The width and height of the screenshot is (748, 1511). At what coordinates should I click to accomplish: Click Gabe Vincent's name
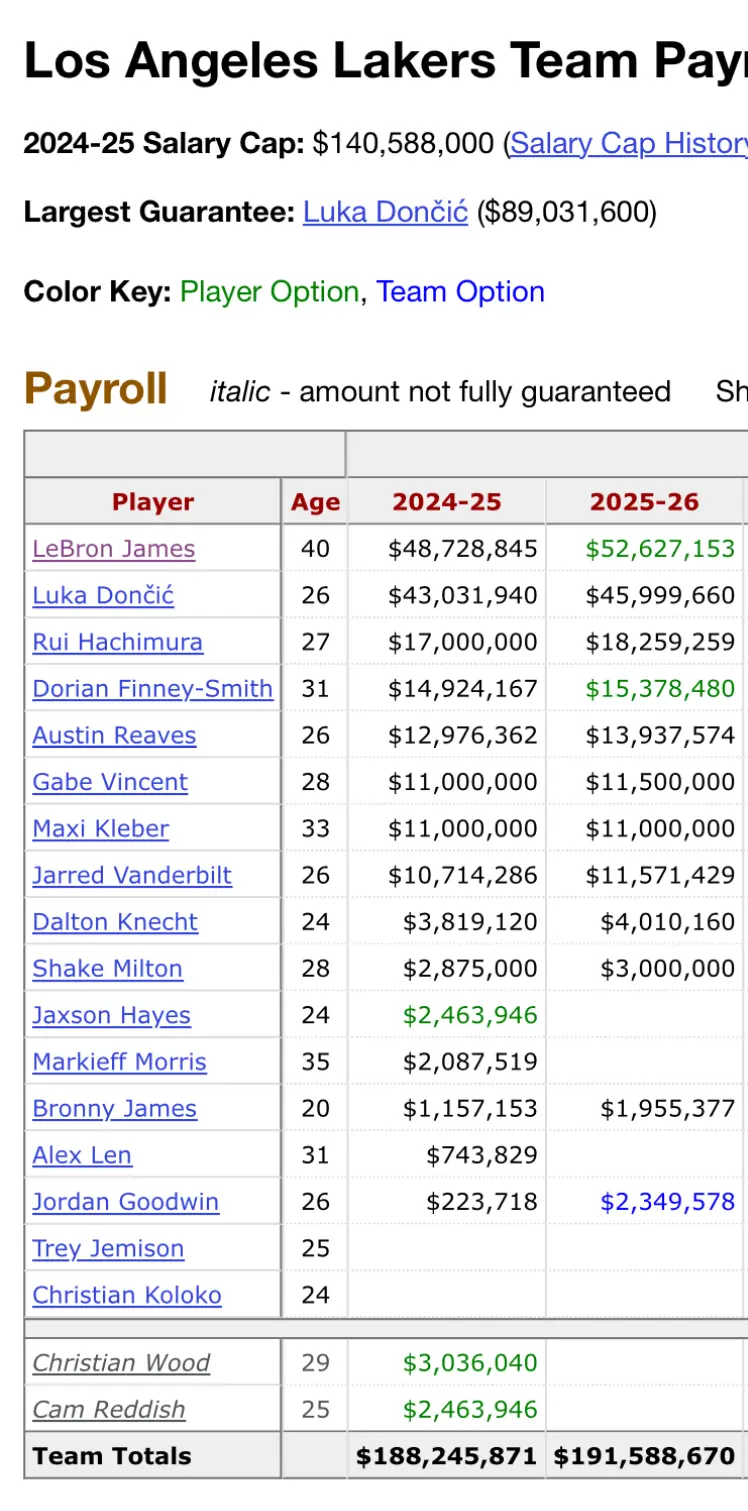[110, 782]
